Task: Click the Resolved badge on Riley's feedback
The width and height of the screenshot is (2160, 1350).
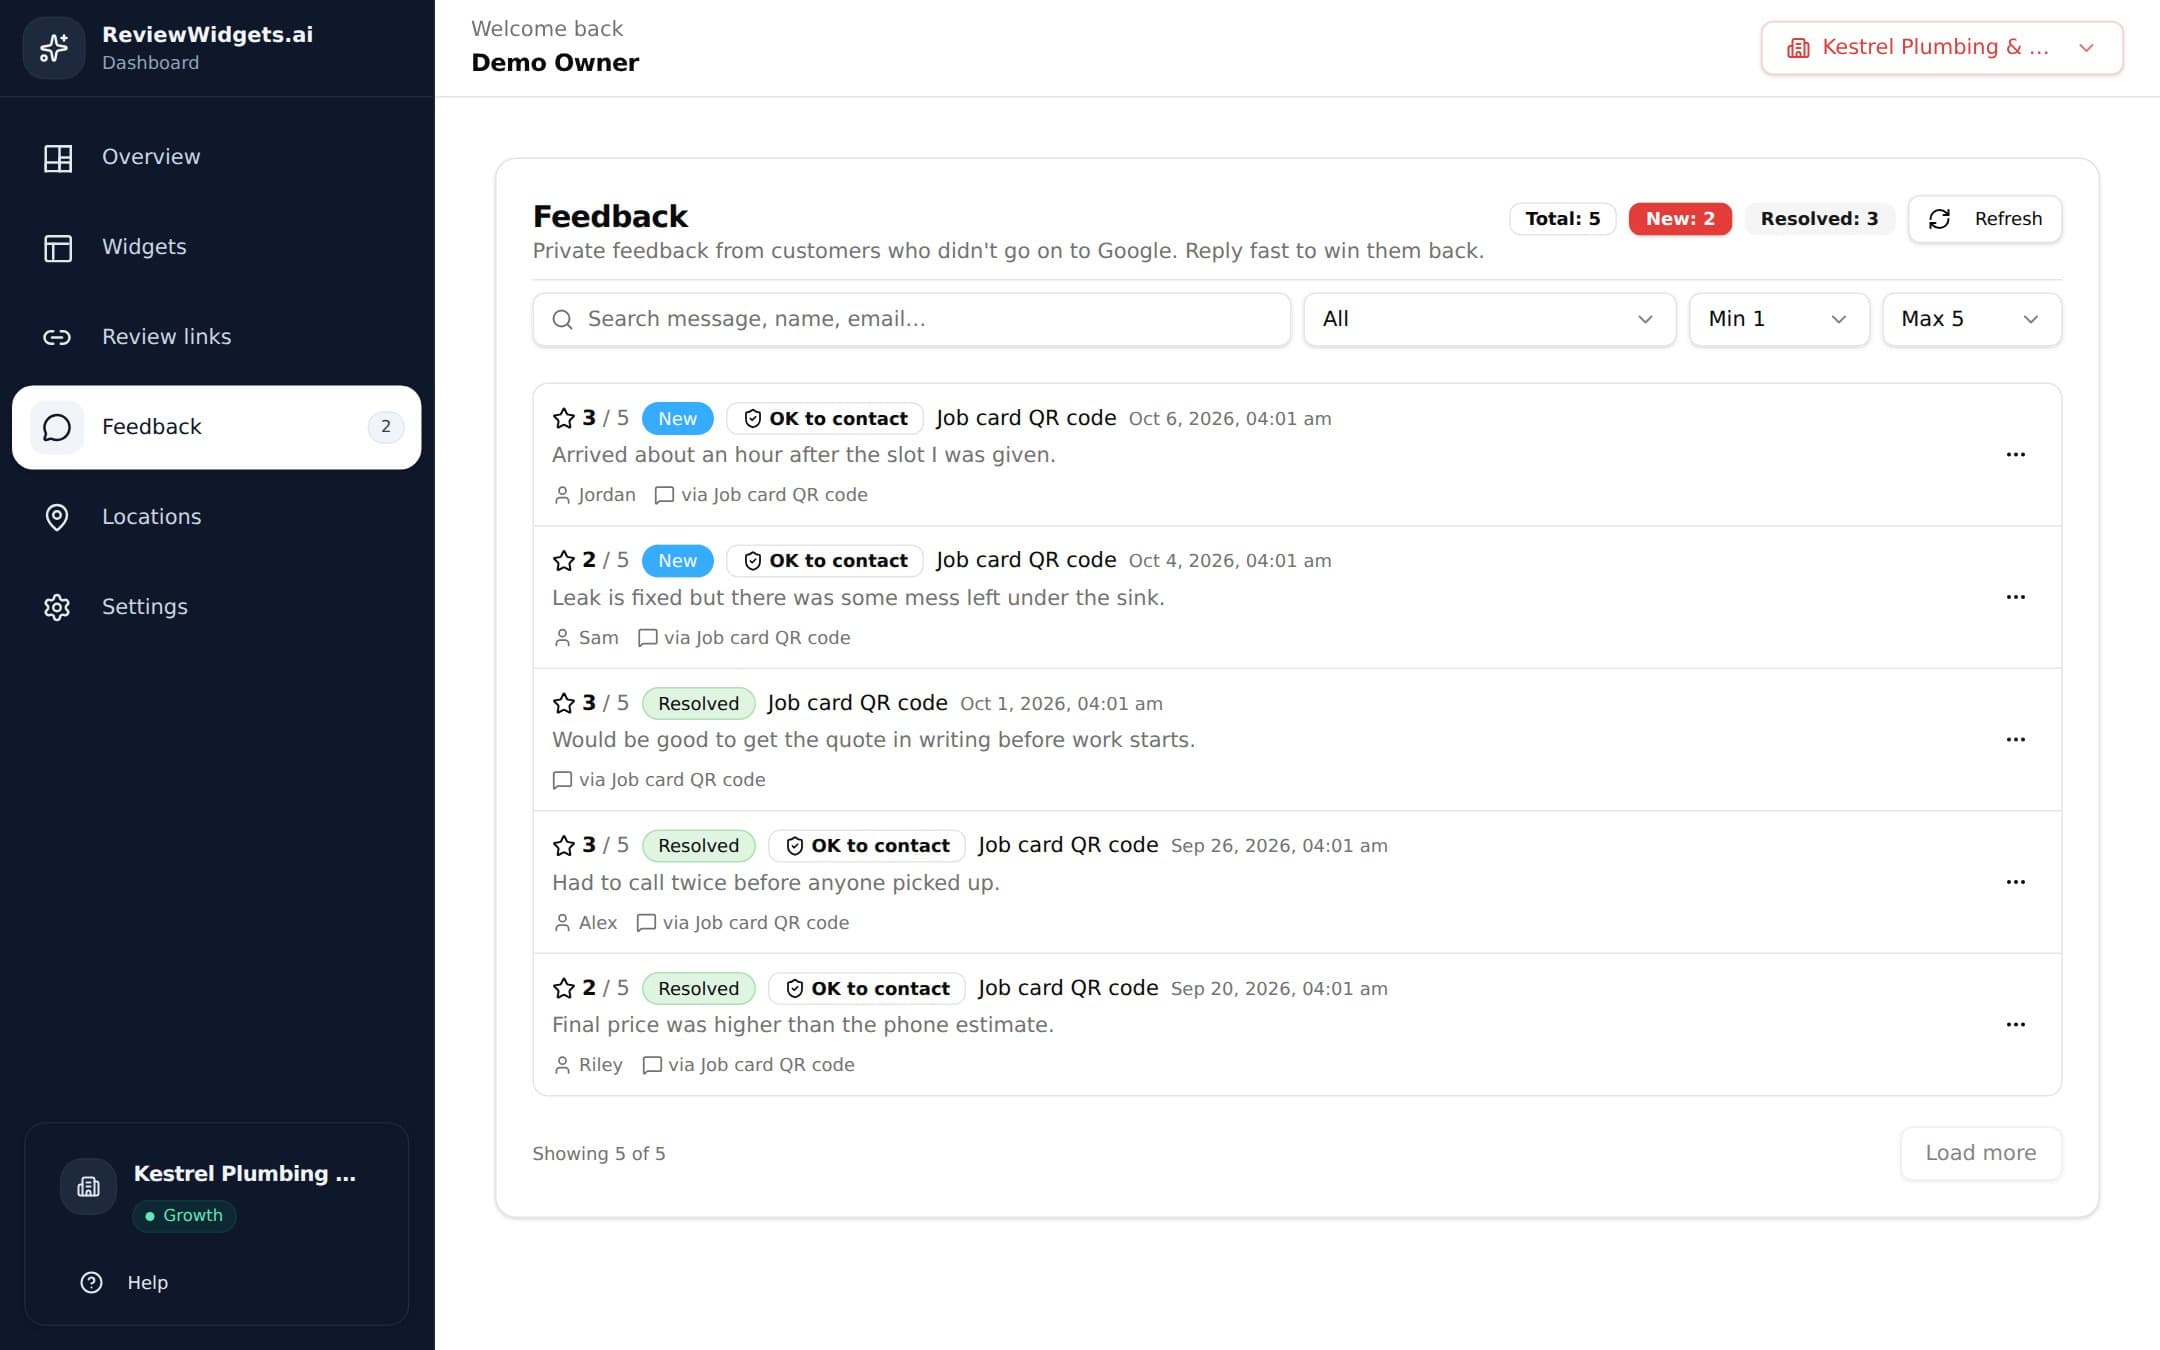Action: (698, 988)
